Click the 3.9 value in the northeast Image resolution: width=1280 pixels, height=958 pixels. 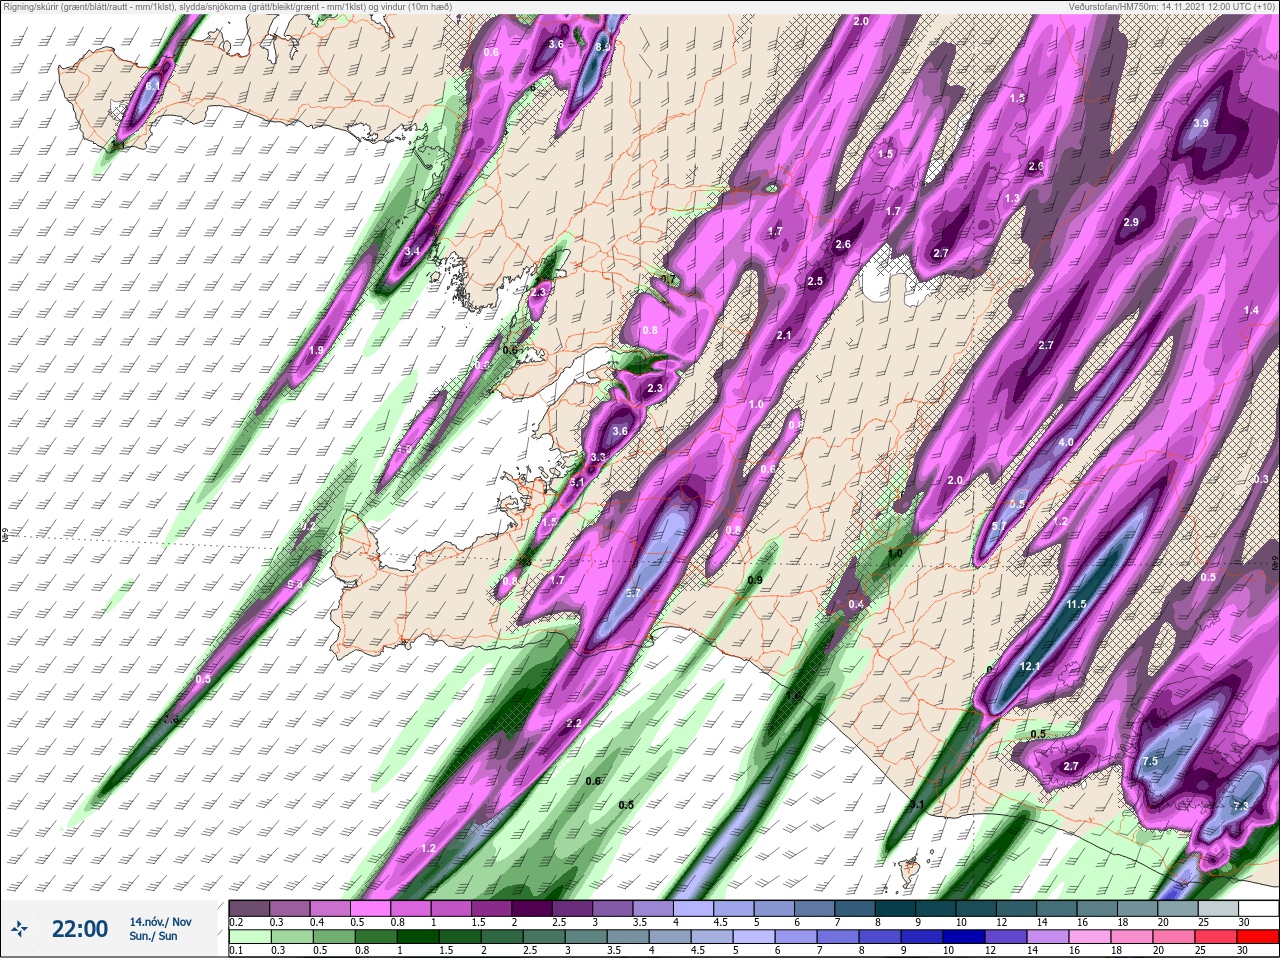point(1201,123)
